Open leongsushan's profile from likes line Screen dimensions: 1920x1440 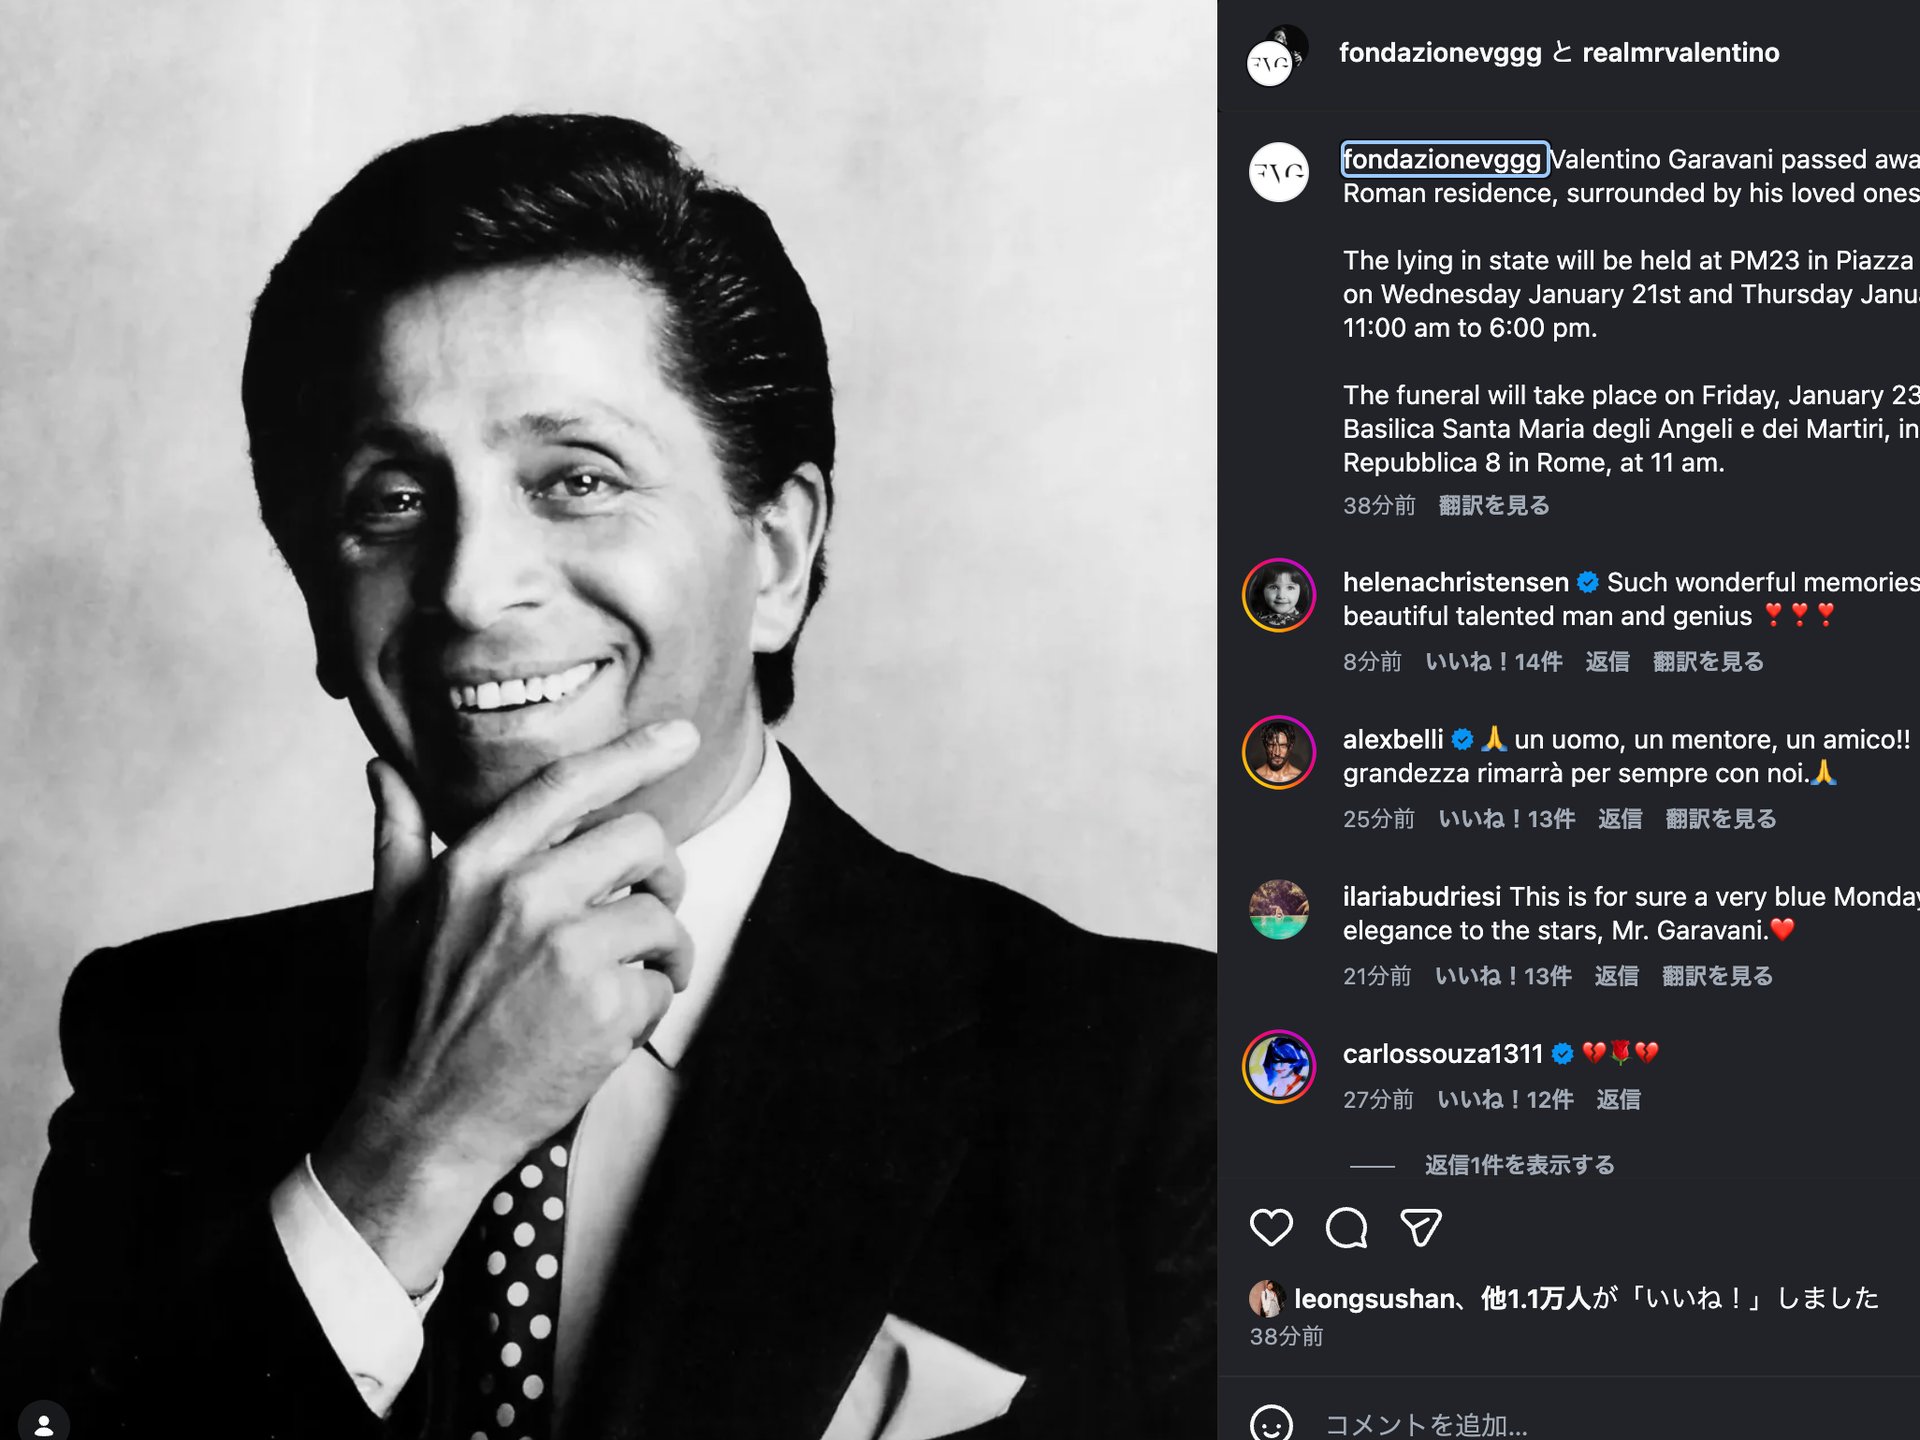pyautogui.click(x=1373, y=1298)
